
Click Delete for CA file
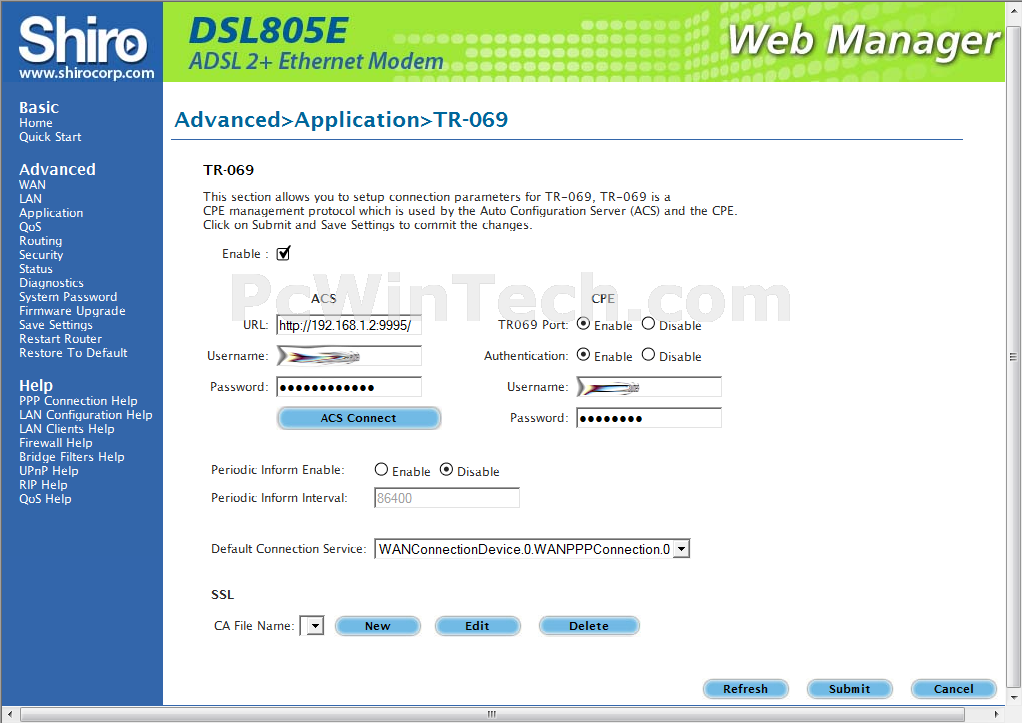click(589, 626)
